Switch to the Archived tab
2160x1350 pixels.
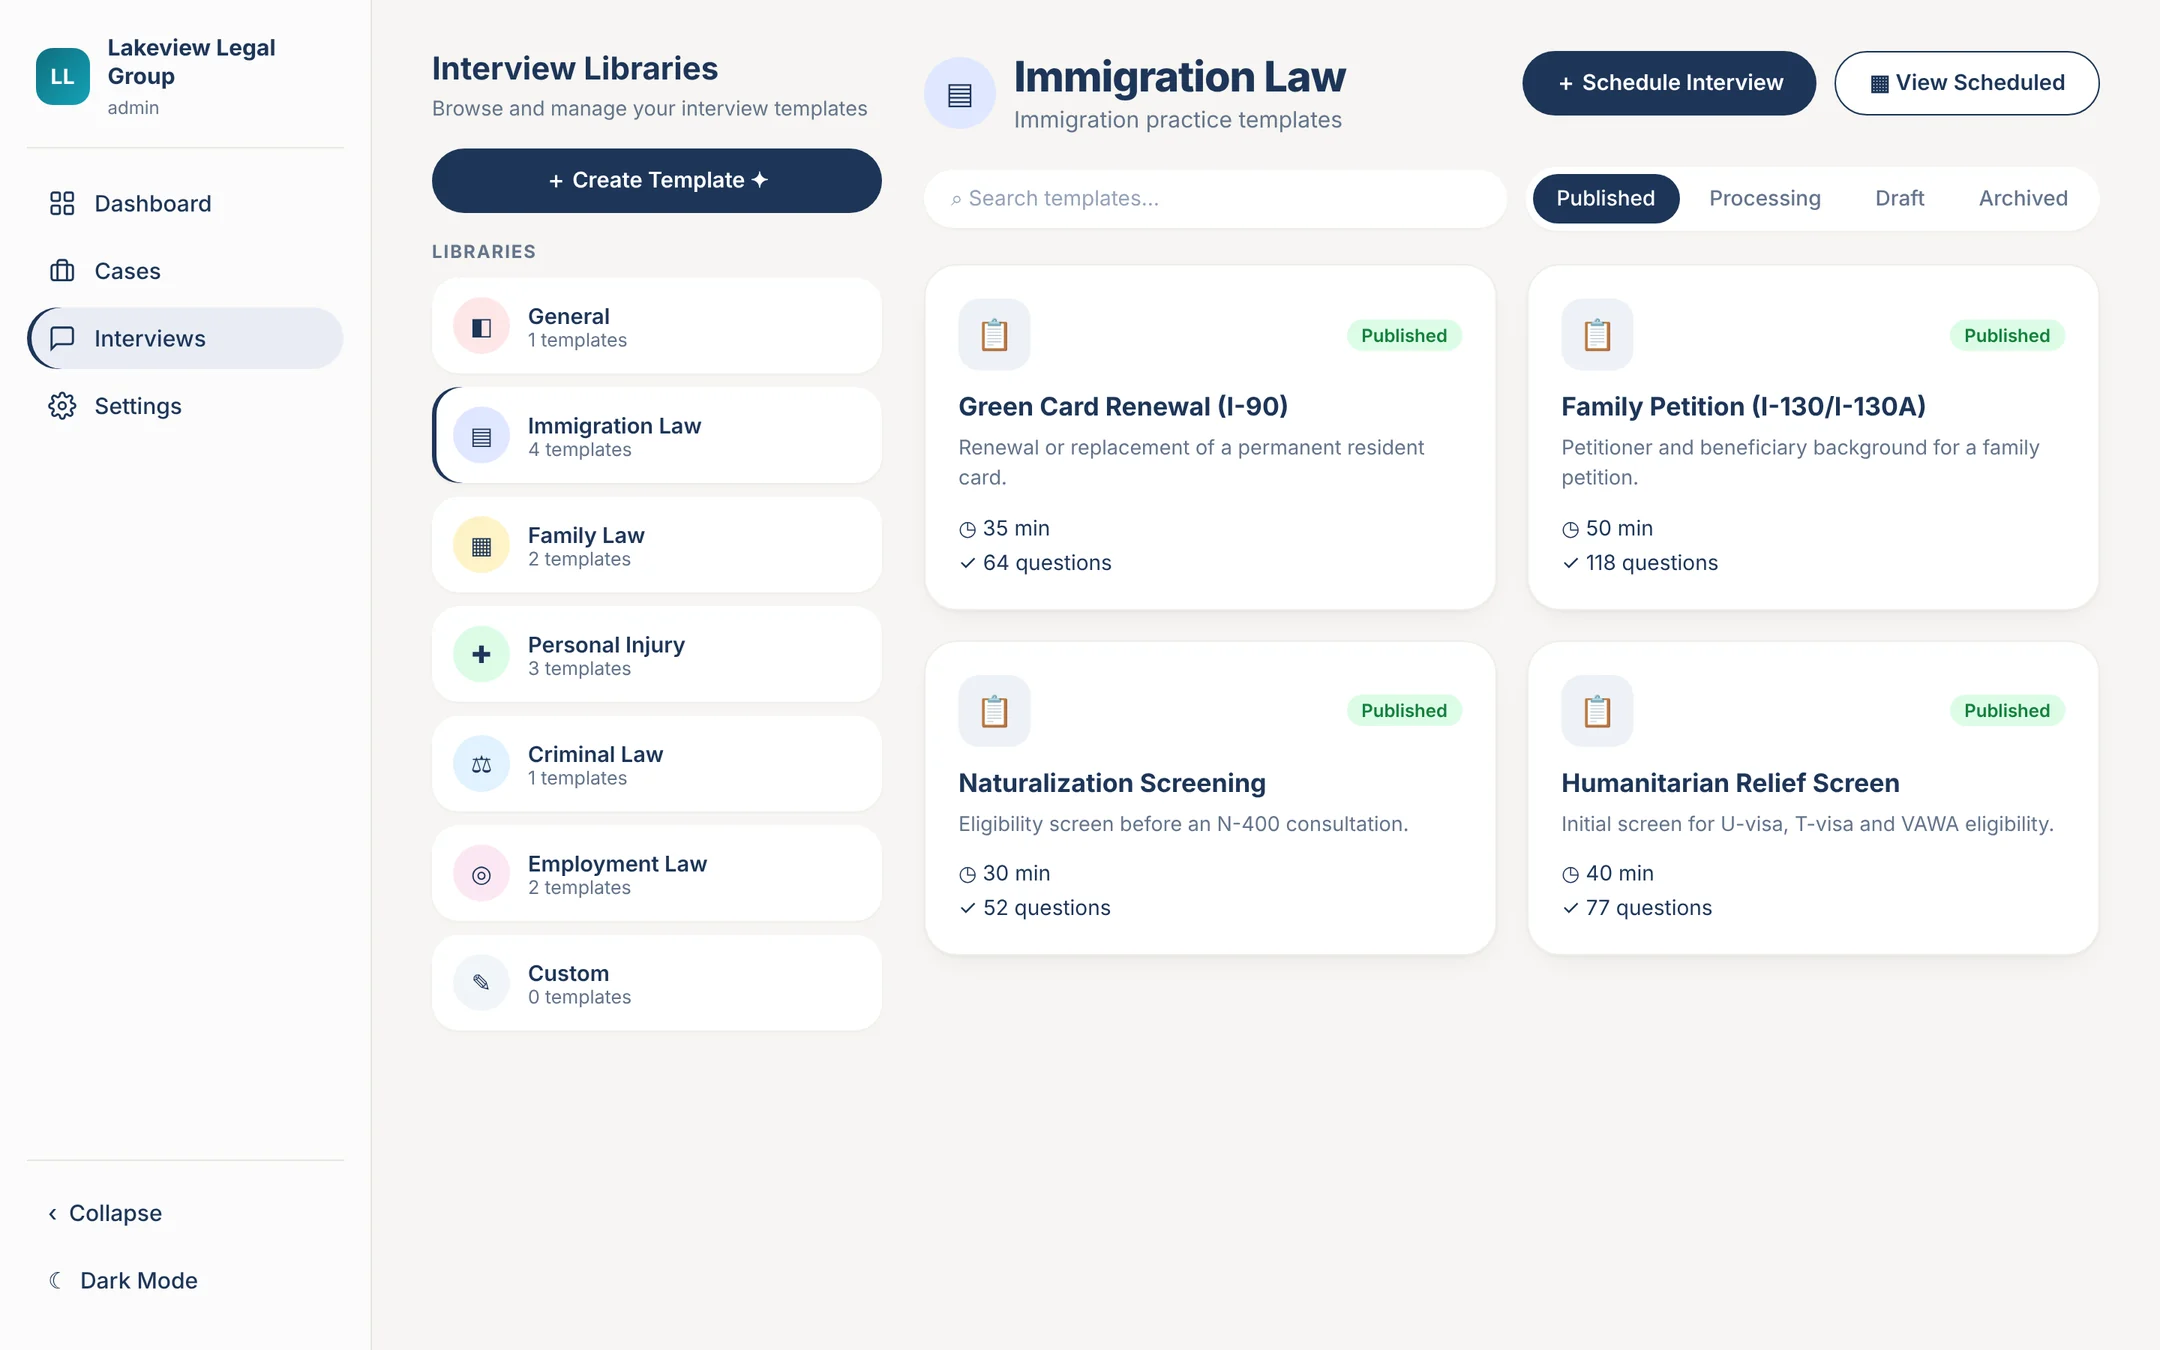2023,198
